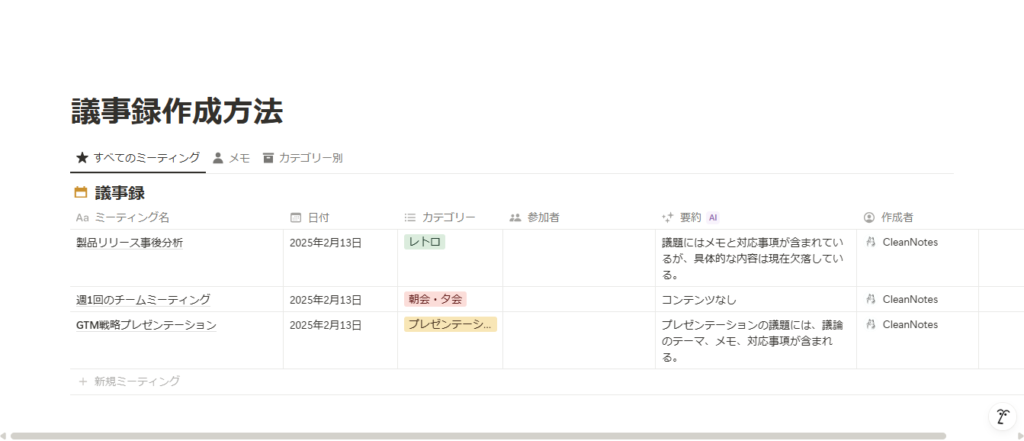The height and width of the screenshot is (441, 1024).
Task: Click the page title 議事録作成方法
Action: point(177,112)
